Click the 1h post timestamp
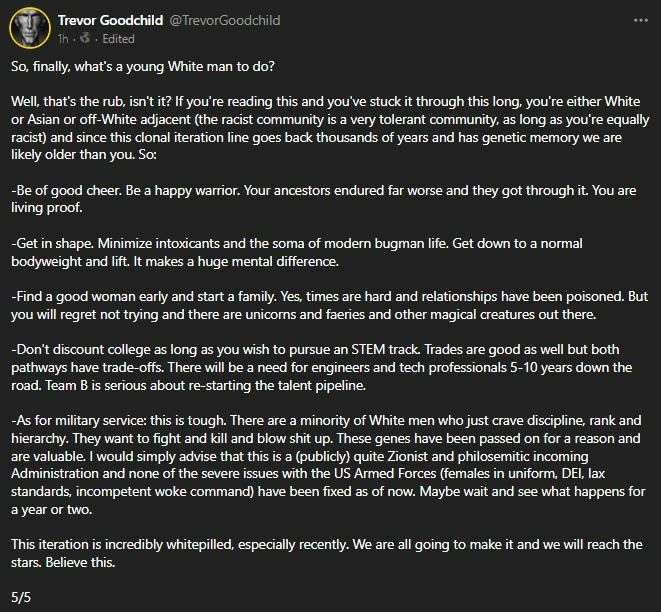661x612 pixels. [x=63, y=39]
